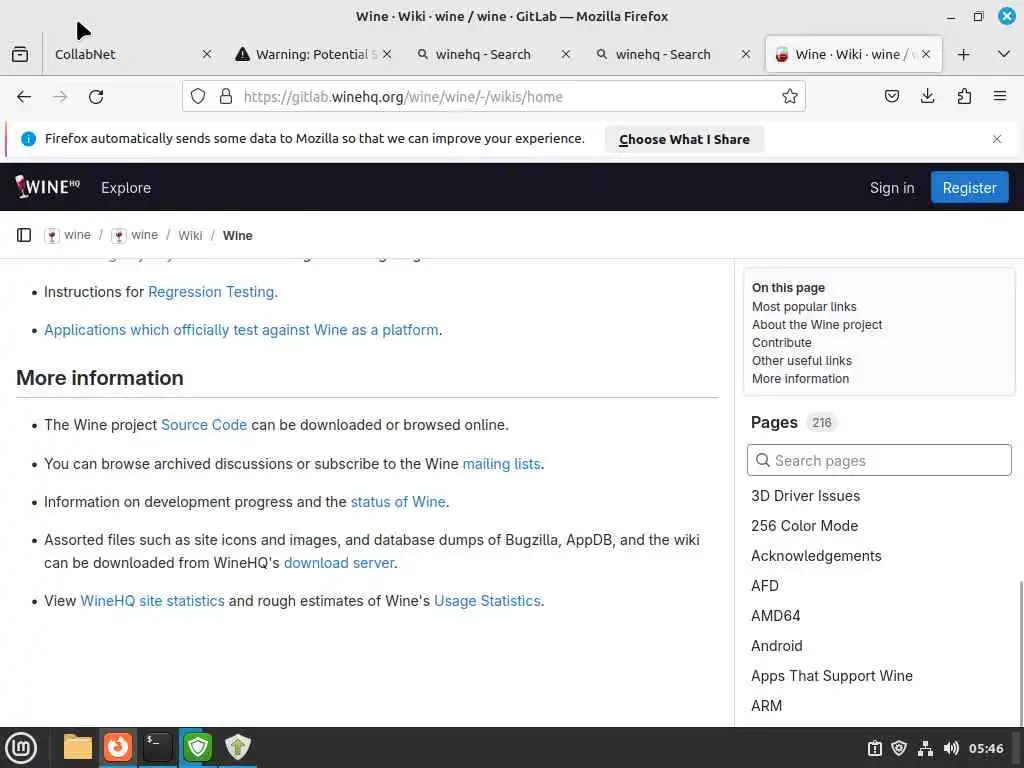Screen dimensions: 1024x768
Task: Open the AMD64 wiki page
Action: (x=775, y=616)
